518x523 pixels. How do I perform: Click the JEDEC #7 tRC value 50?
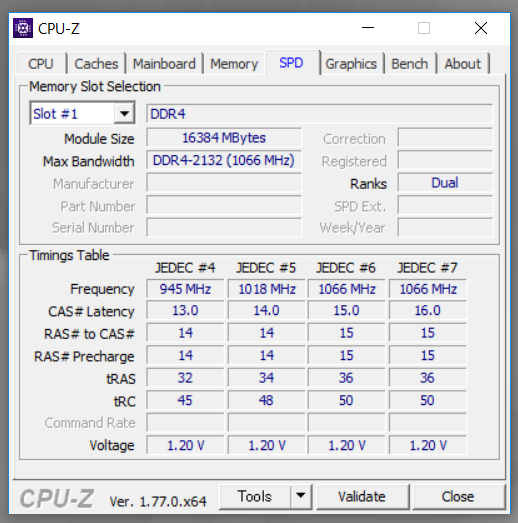coord(428,400)
